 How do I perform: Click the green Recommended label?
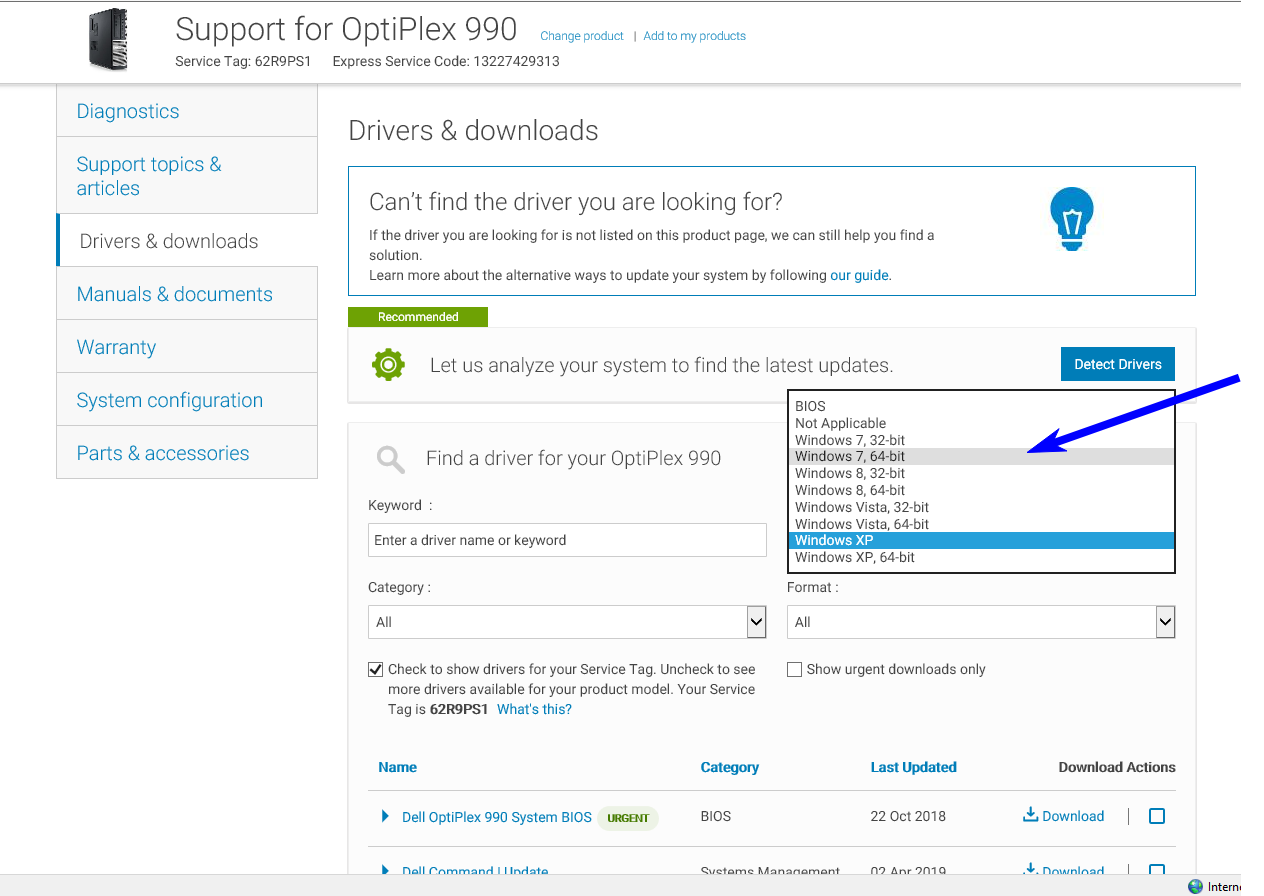point(418,317)
